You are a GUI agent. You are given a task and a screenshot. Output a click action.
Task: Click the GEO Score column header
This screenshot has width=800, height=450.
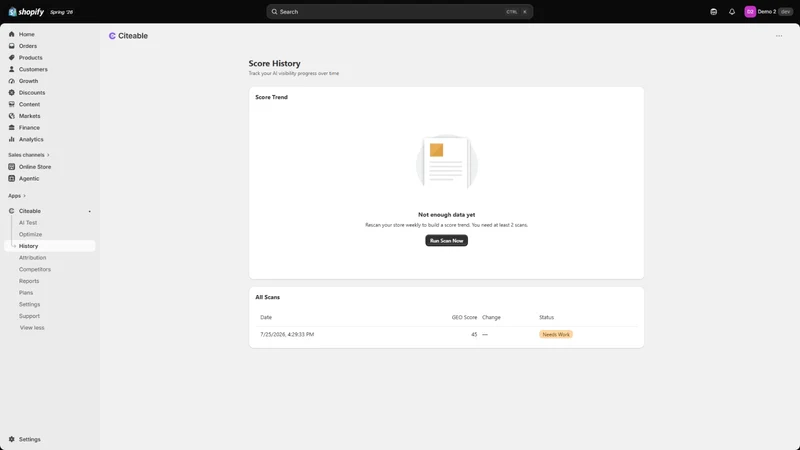click(464, 317)
